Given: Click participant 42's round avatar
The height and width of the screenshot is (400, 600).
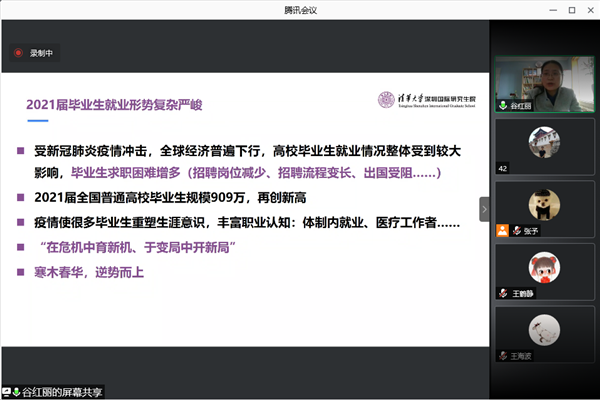Looking at the screenshot, I should [543, 139].
